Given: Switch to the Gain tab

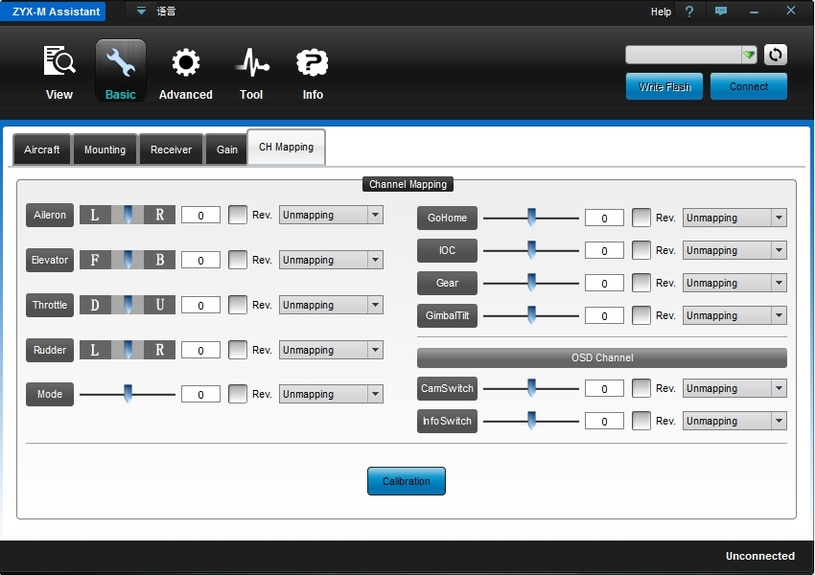Looking at the screenshot, I should 227,150.
